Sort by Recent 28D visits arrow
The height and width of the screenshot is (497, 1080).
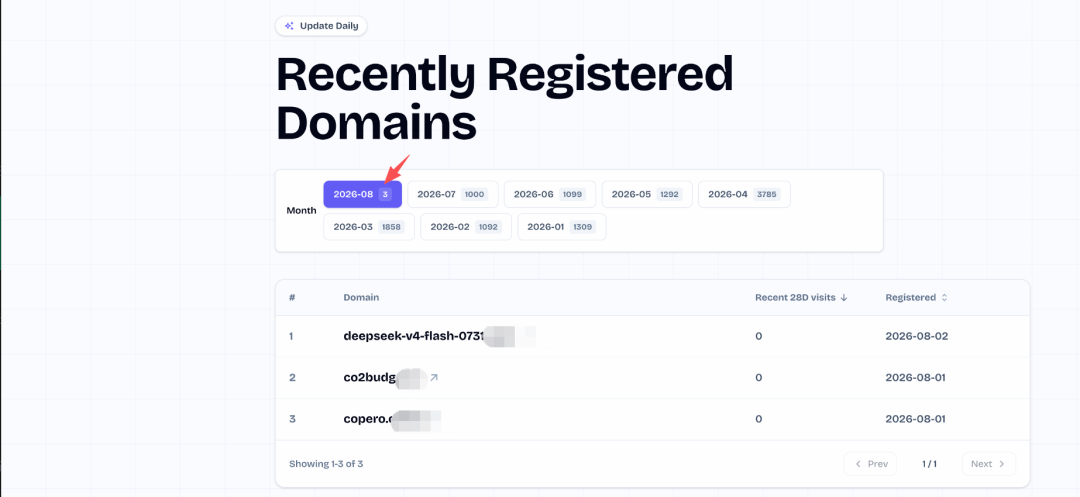coord(844,297)
